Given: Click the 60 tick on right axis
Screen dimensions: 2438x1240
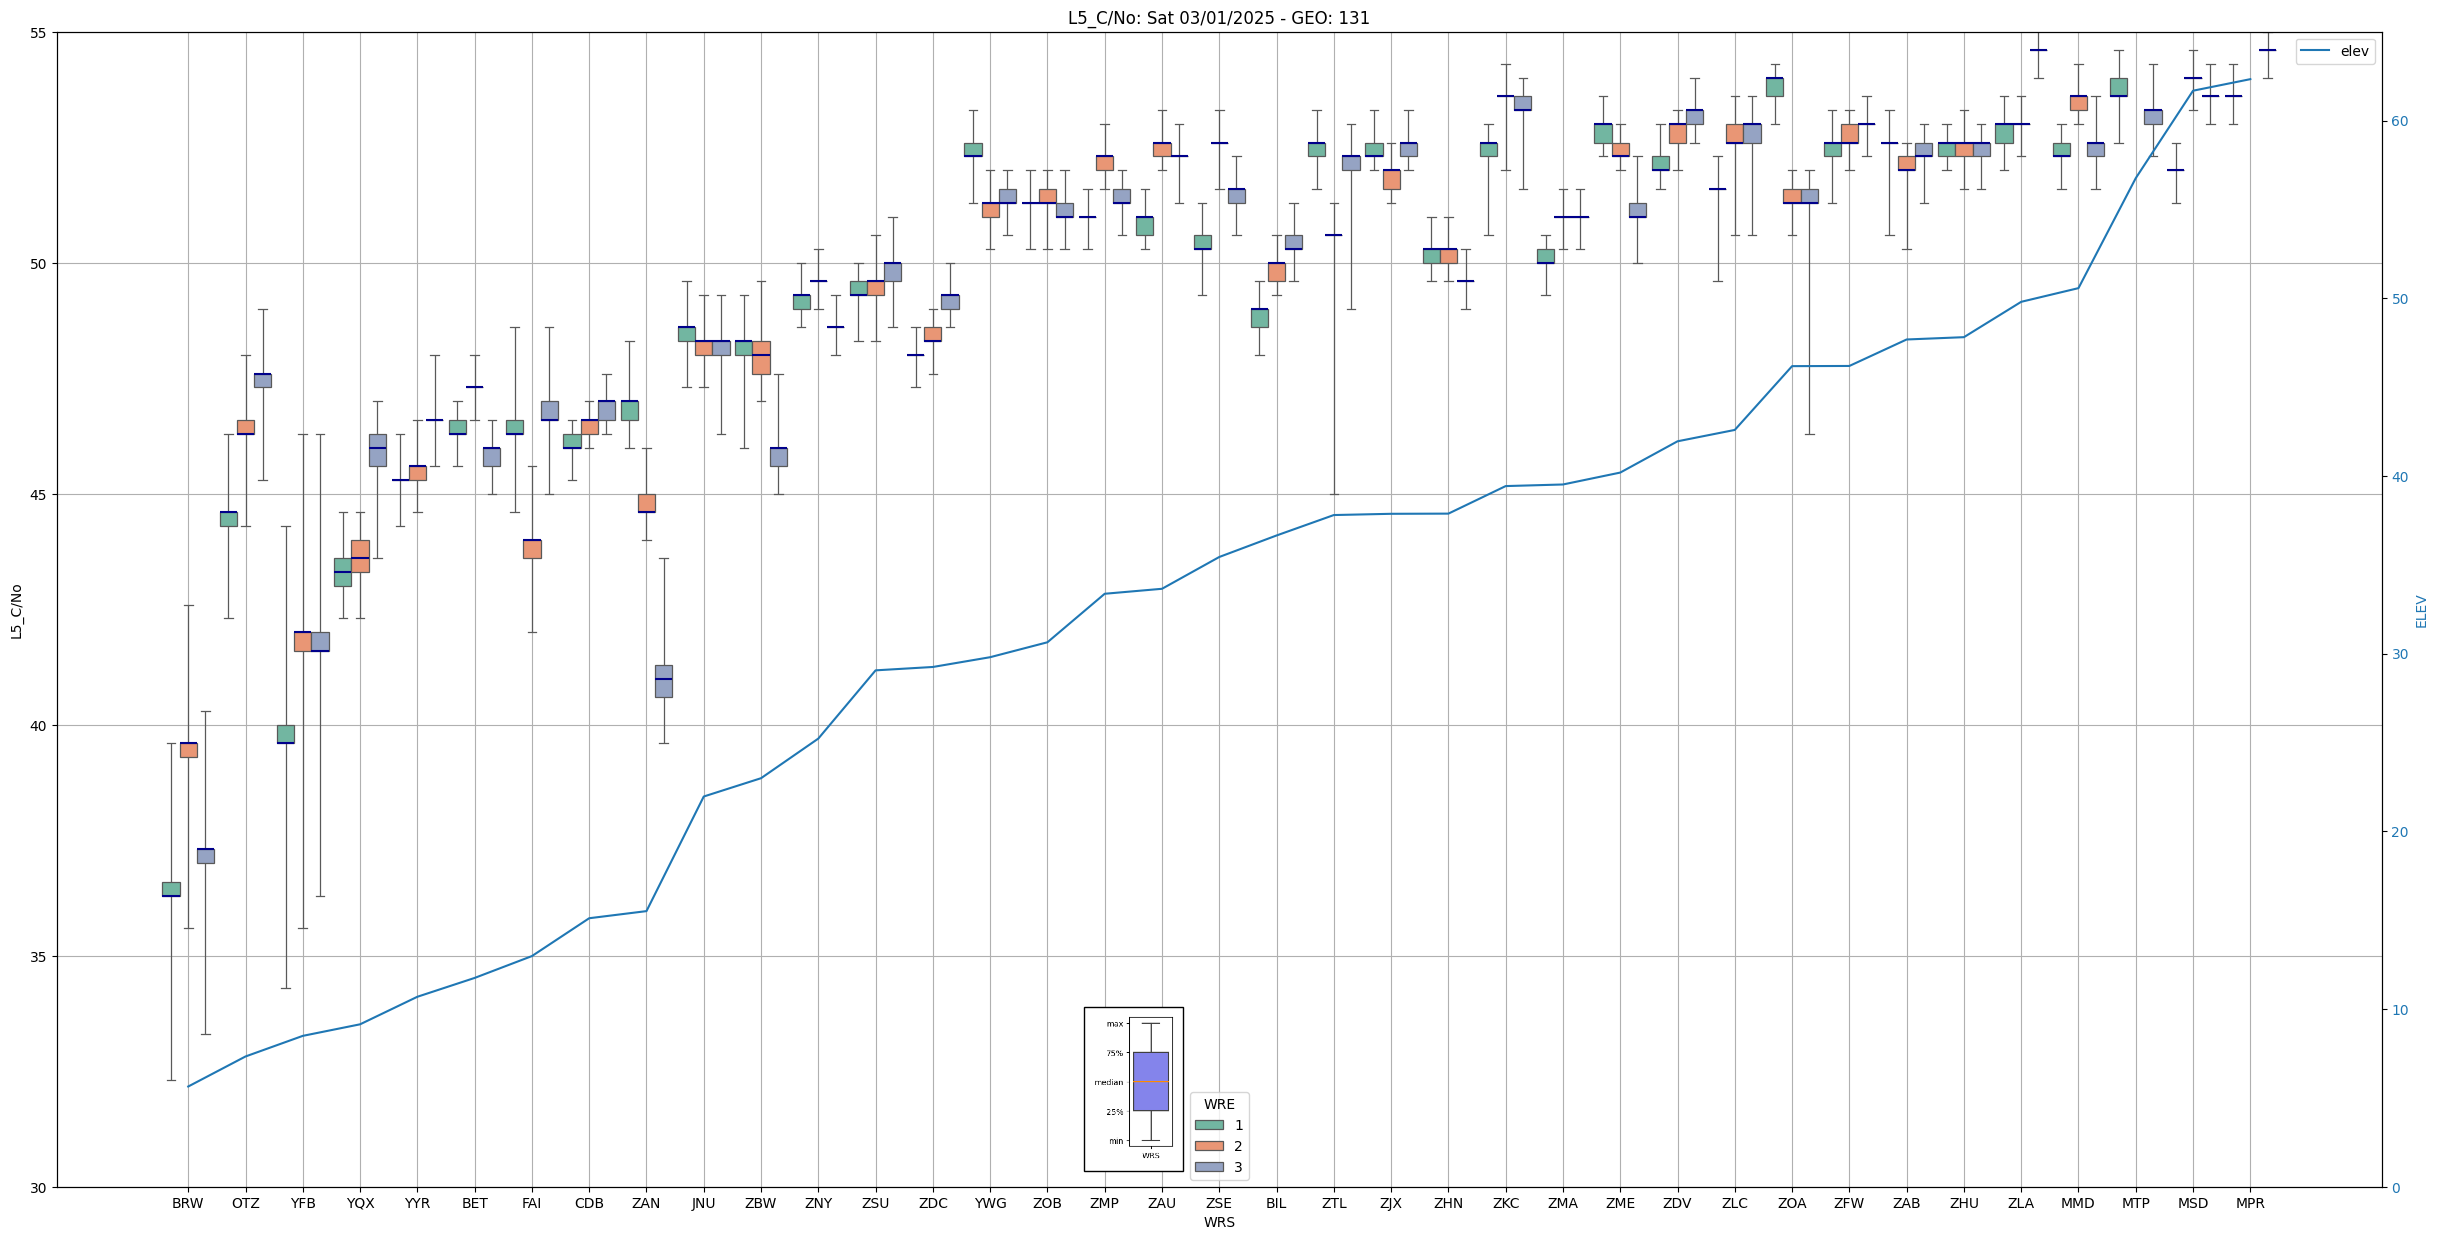Looking at the screenshot, I should [x=2399, y=122].
